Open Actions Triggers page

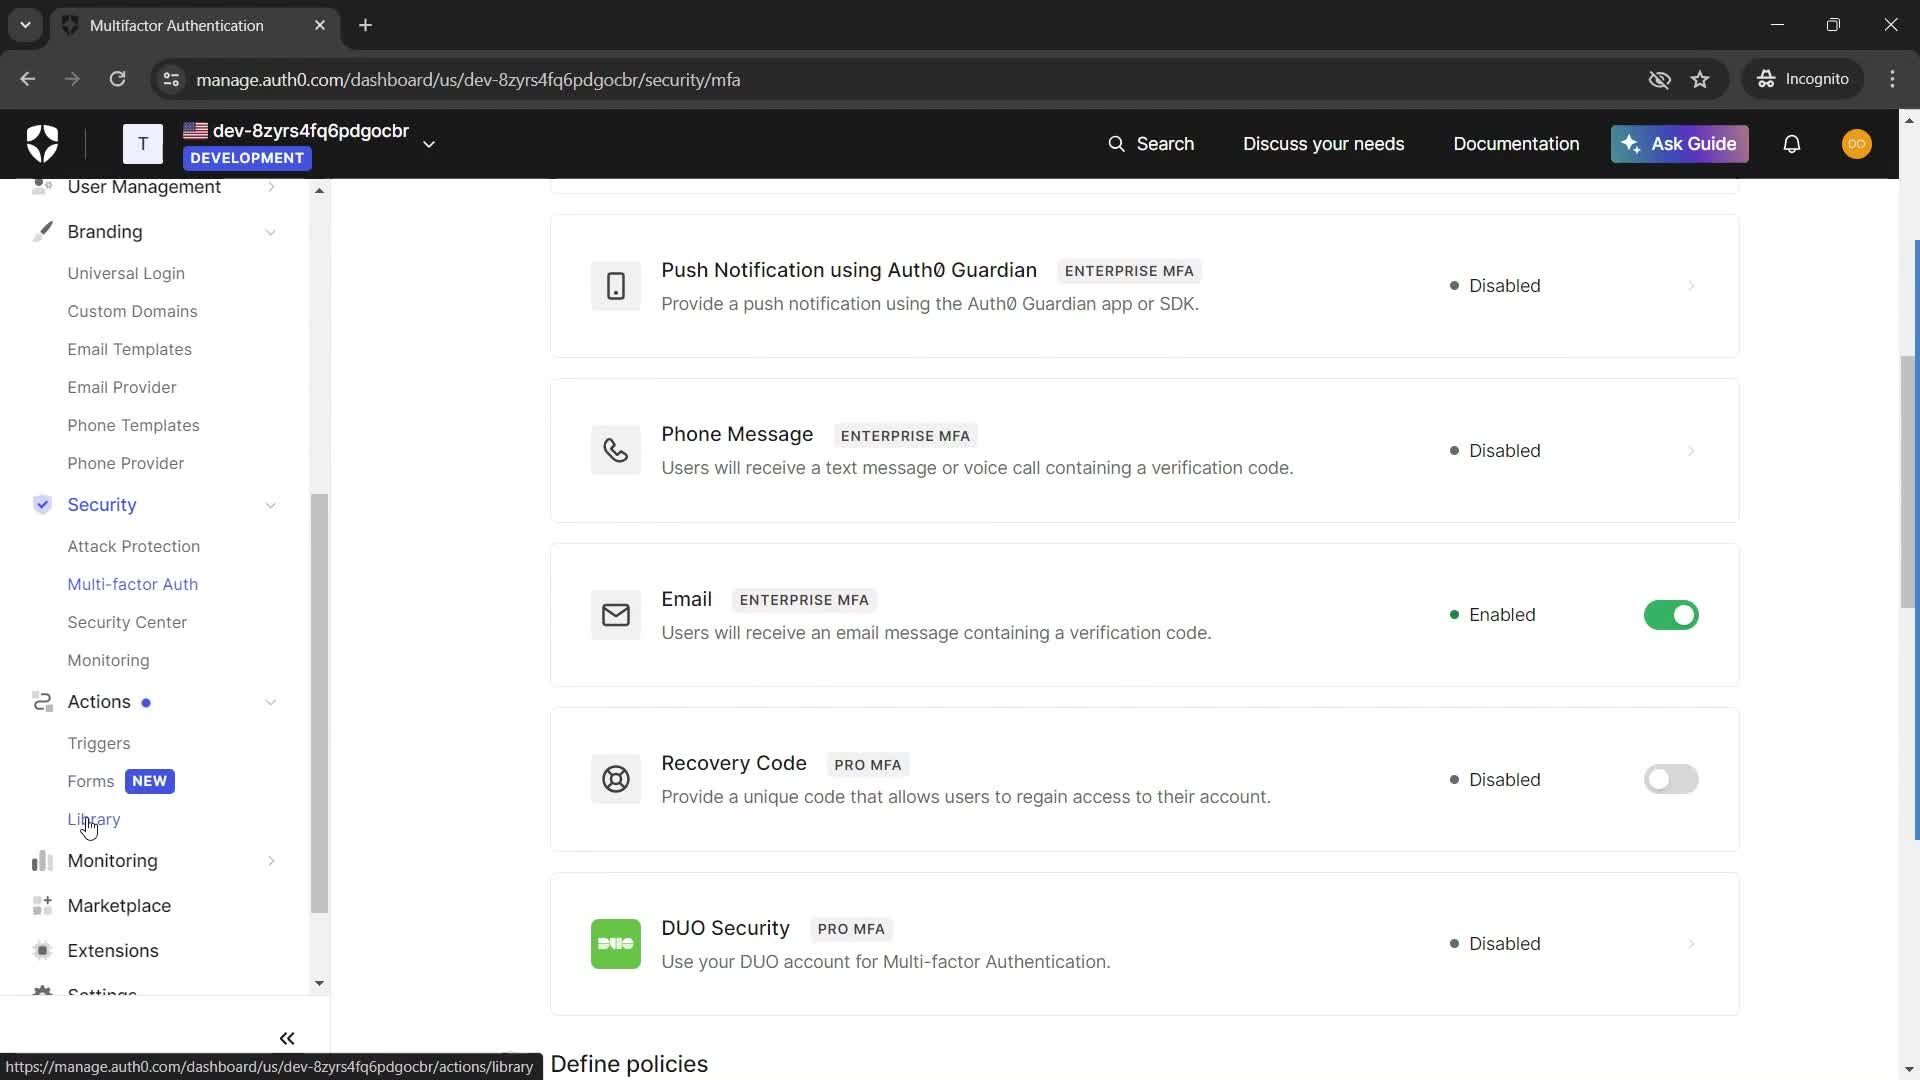(98, 743)
